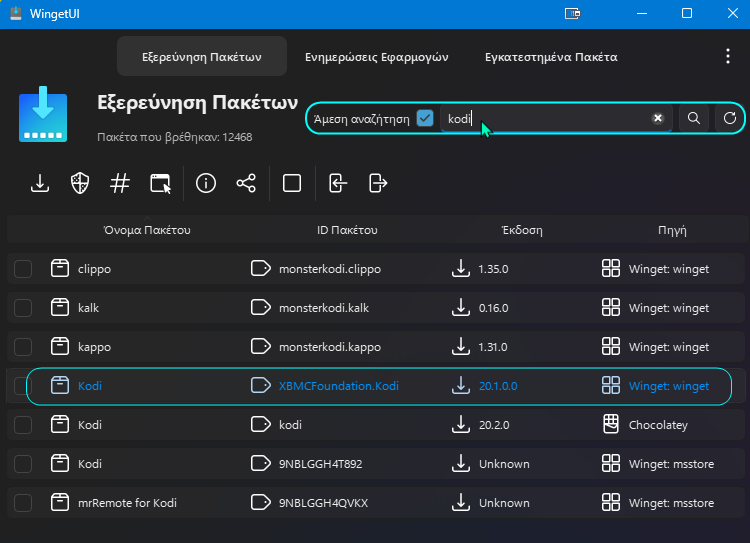Check the XBMCFoundation.Kodi row checkbox
Screen dimensions: 750x543
[x=22, y=386]
